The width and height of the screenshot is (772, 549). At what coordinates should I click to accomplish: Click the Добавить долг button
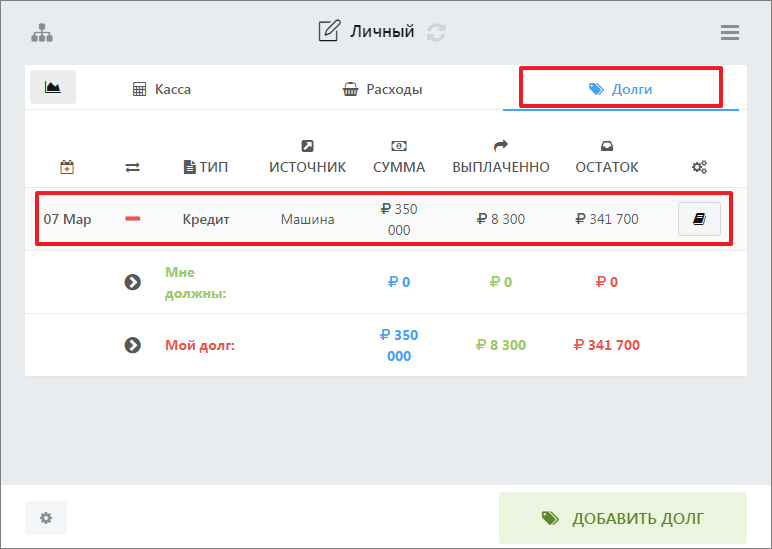(x=622, y=518)
